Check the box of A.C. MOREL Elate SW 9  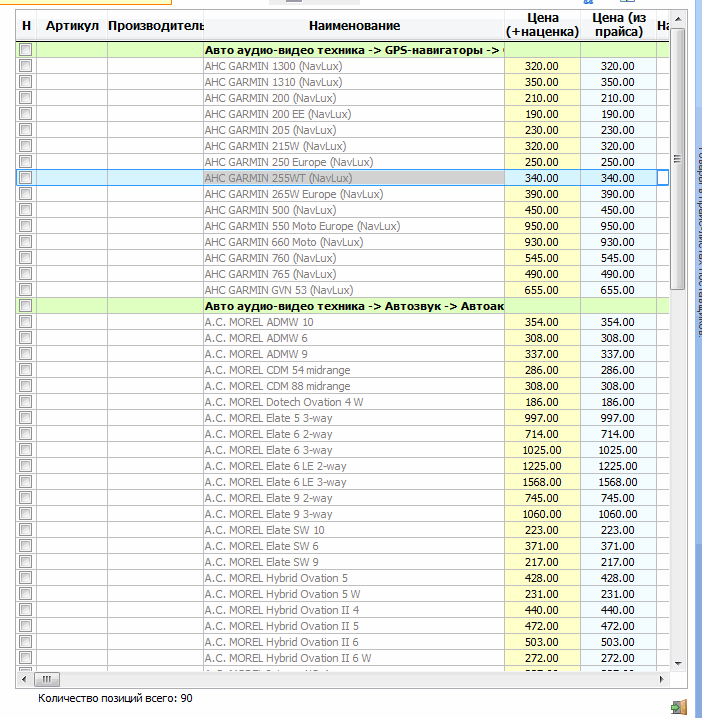point(26,561)
